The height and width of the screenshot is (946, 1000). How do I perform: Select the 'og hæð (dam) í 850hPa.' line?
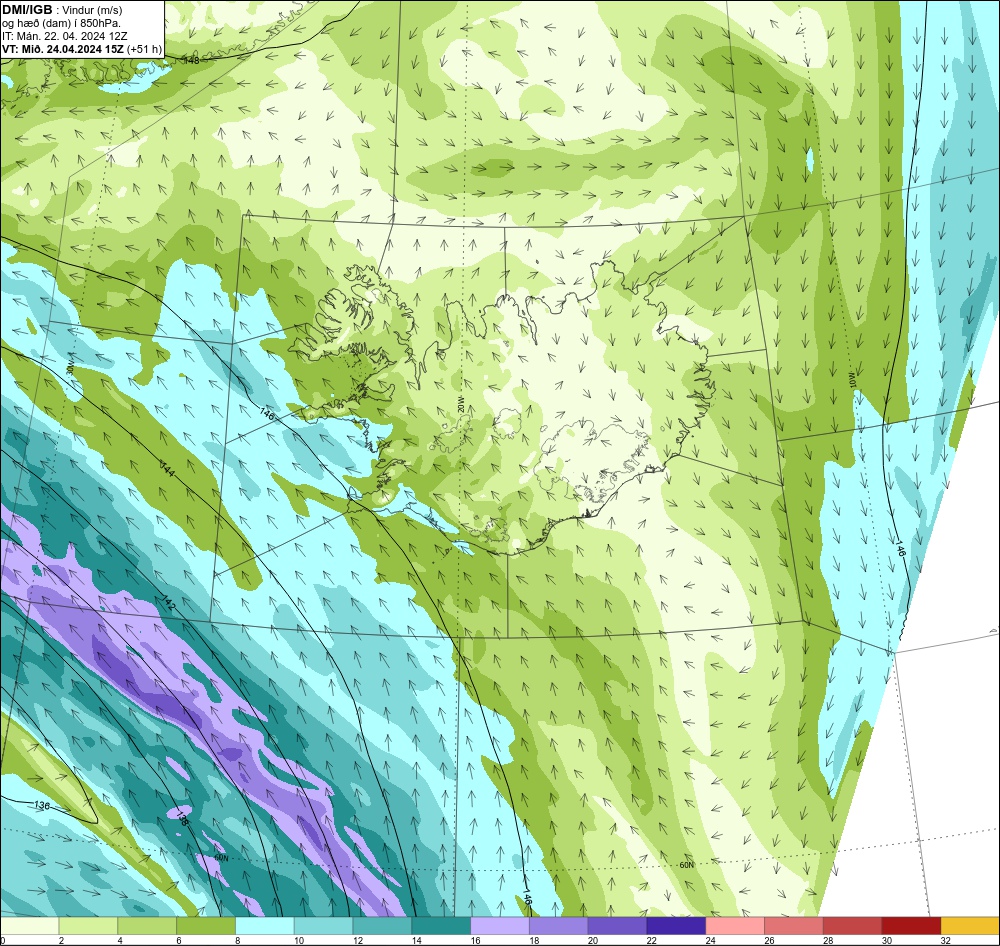point(61,23)
